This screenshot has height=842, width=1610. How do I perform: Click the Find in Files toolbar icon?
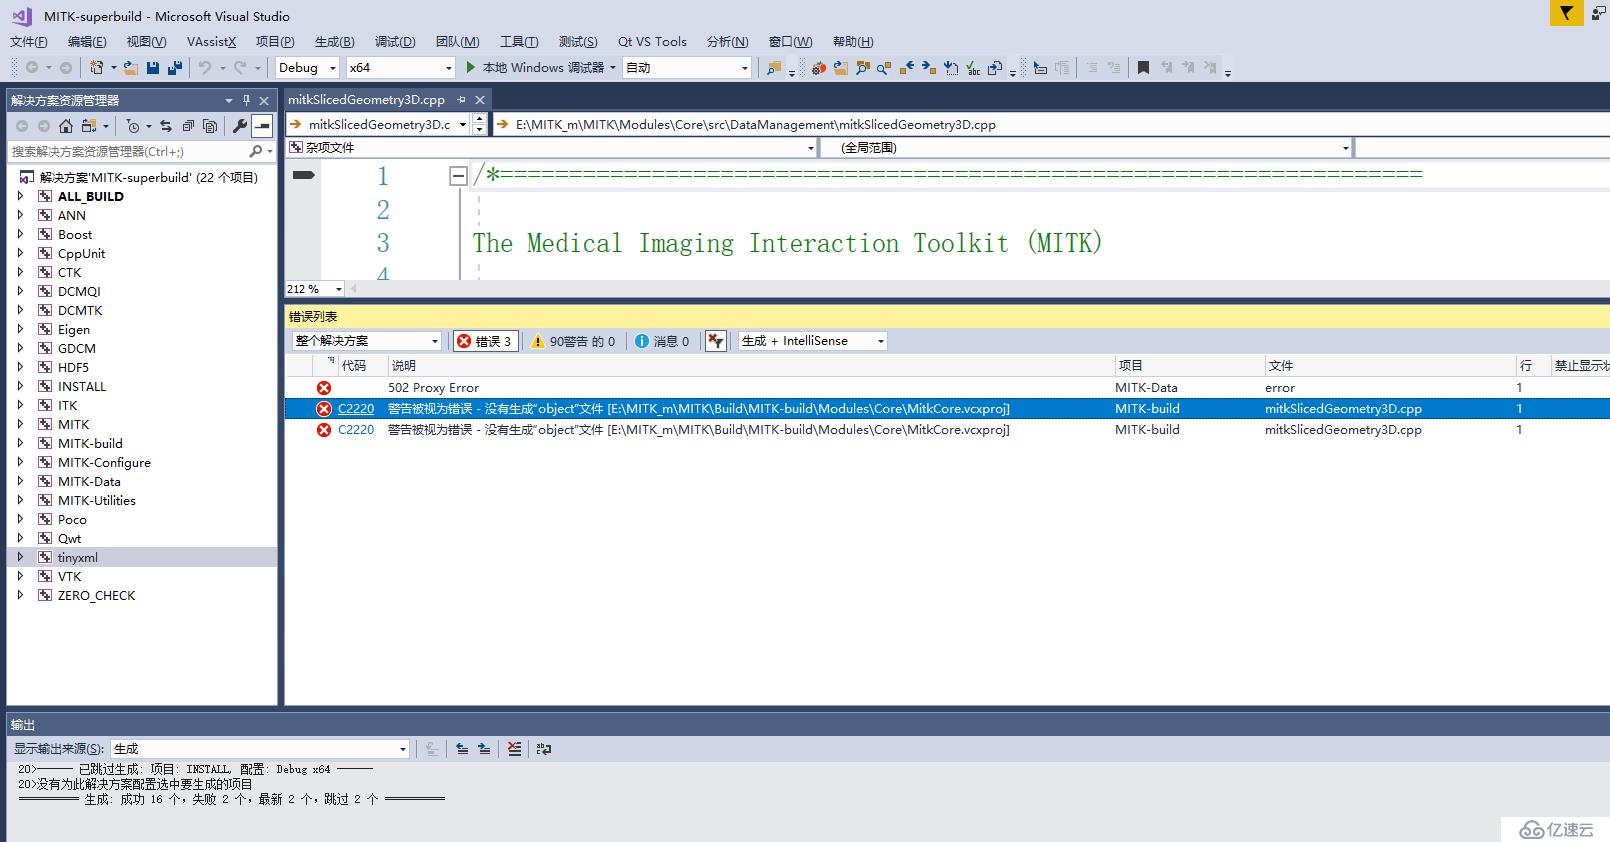pyautogui.click(x=774, y=68)
